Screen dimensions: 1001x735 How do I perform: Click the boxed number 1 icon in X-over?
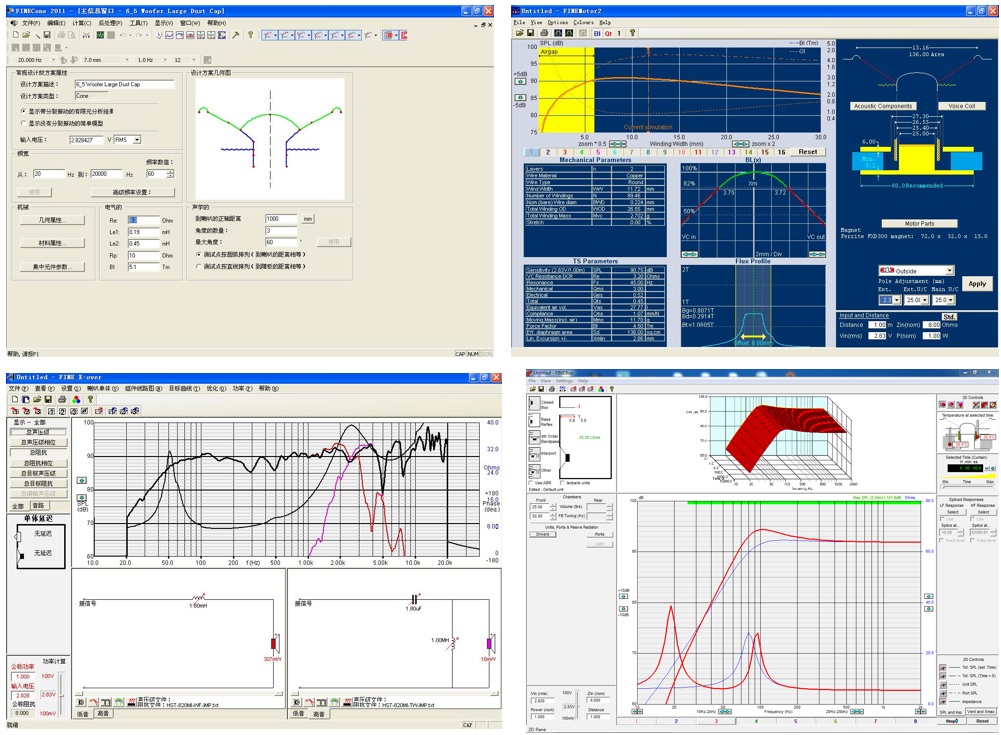(51, 411)
